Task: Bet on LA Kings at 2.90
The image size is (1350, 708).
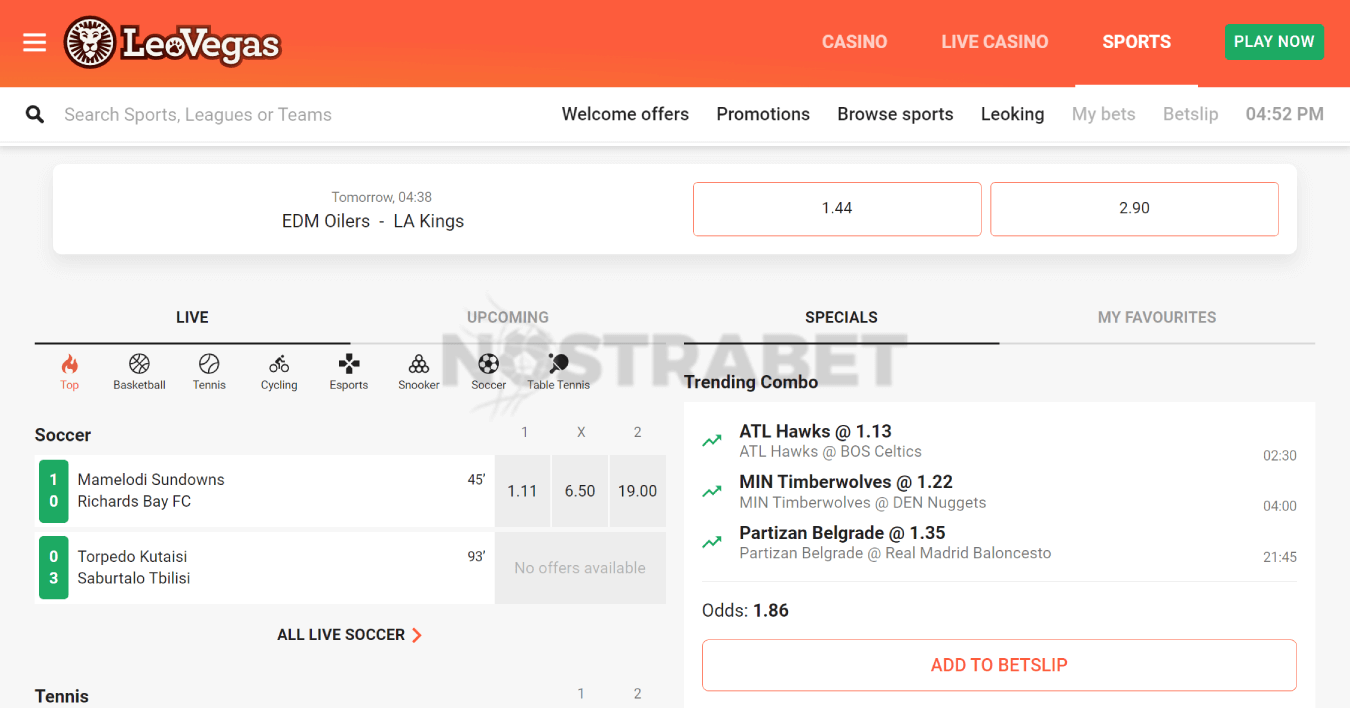Action: click(x=1134, y=209)
